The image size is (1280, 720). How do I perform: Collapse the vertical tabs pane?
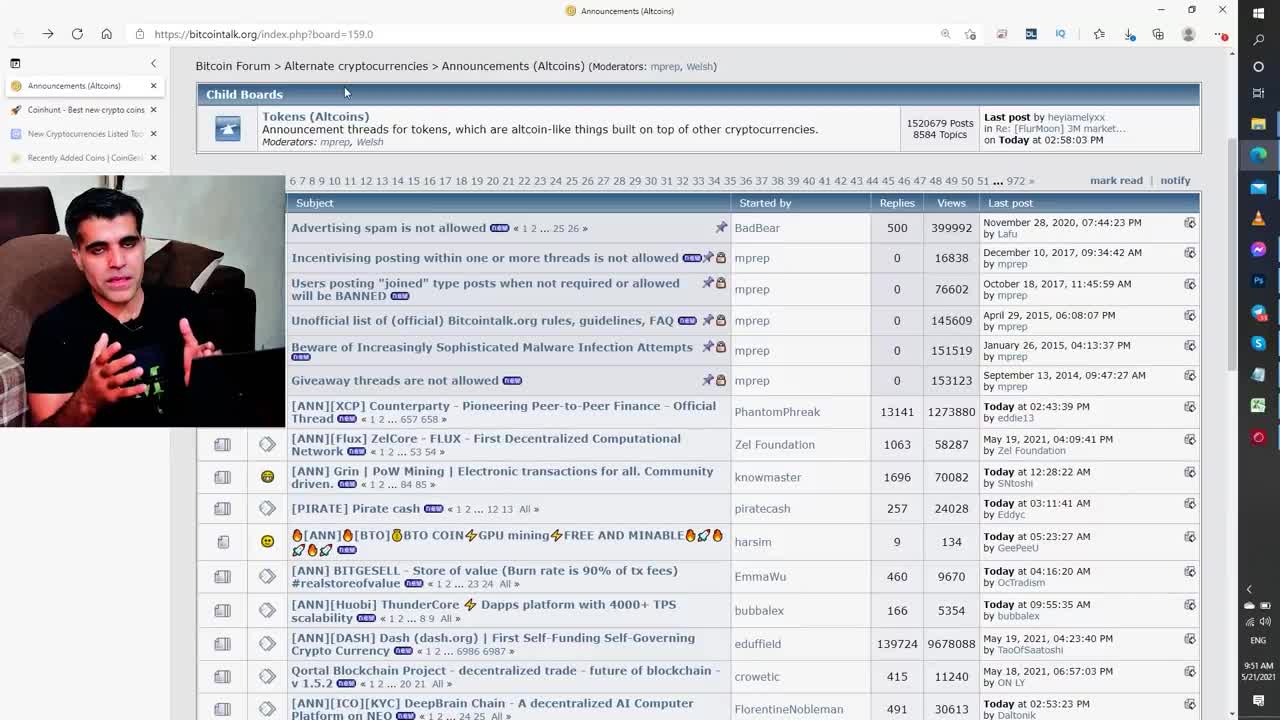tap(153, 63)
